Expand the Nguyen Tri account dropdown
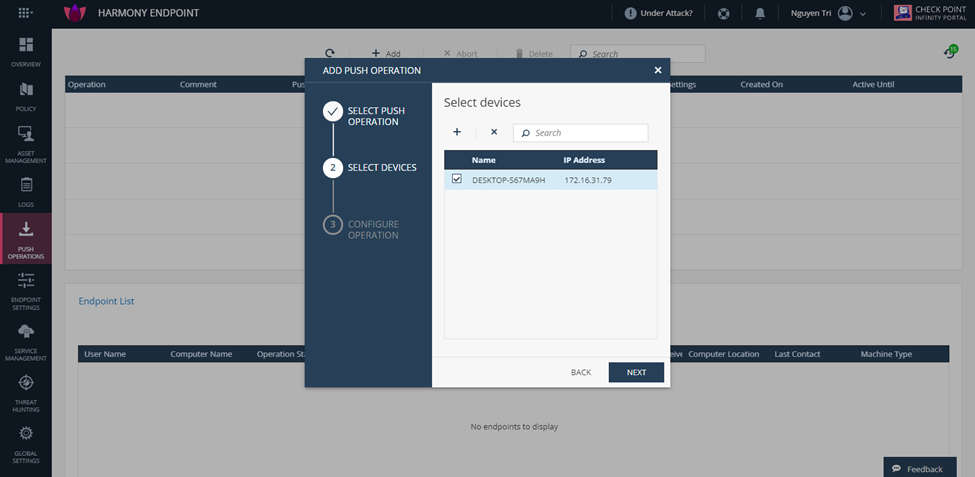Screen dimensions: 975x477 click(862, 14)
